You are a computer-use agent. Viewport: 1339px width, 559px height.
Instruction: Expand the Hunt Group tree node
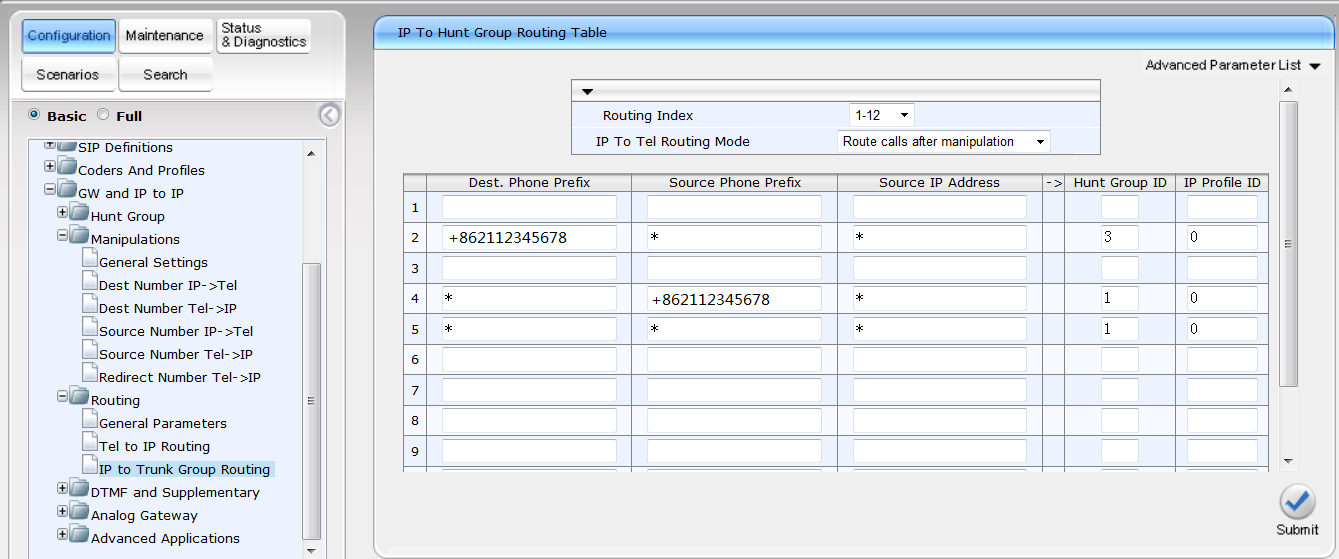pos(62,213)
